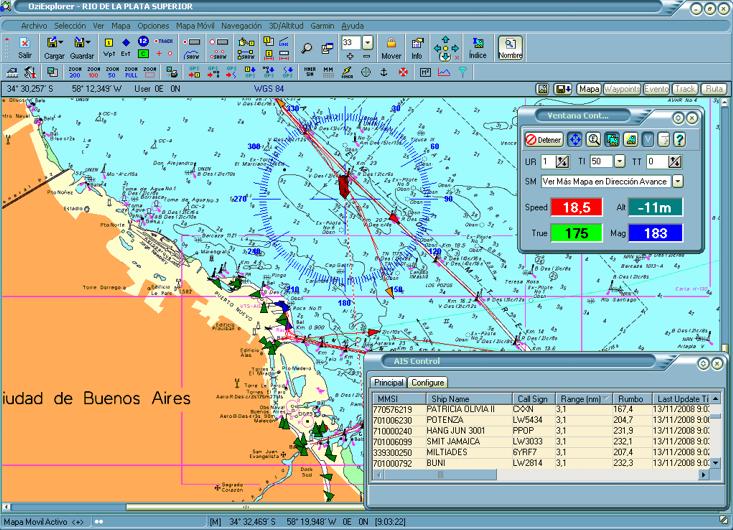Open the Garmin menu
This screenshot has width=733, height=530.
322,26
